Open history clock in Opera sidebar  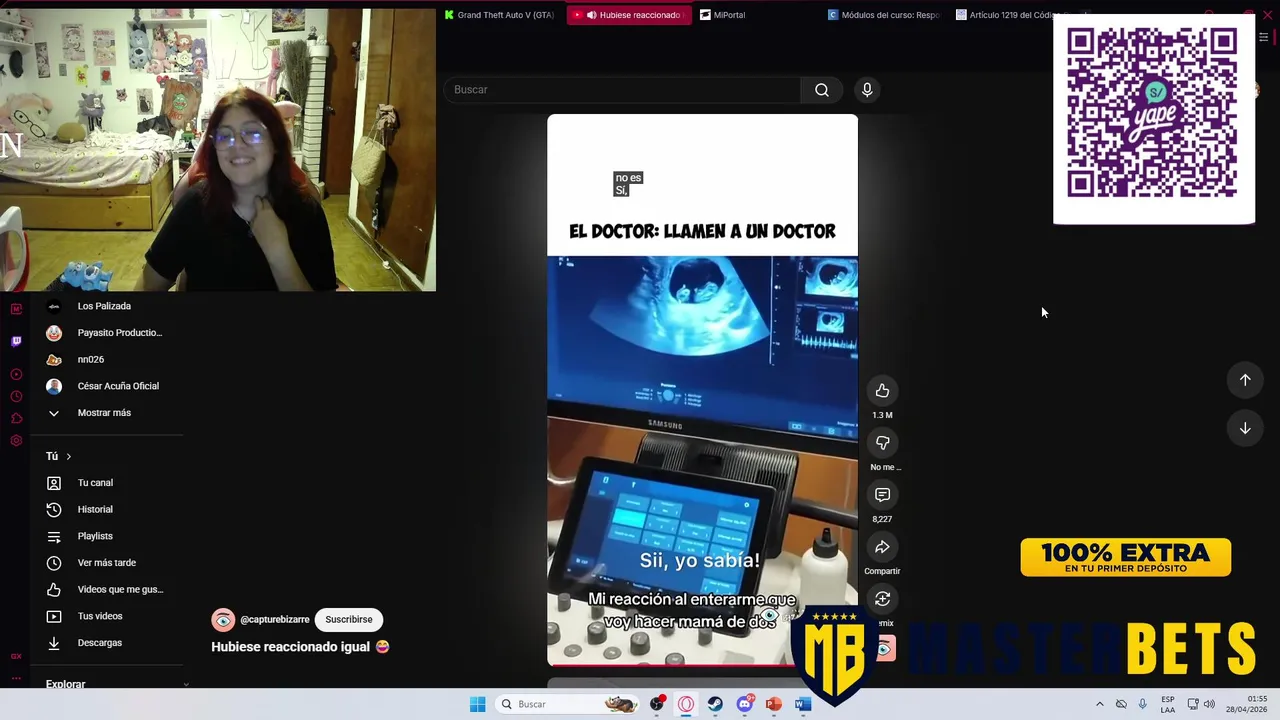(16, 397)
